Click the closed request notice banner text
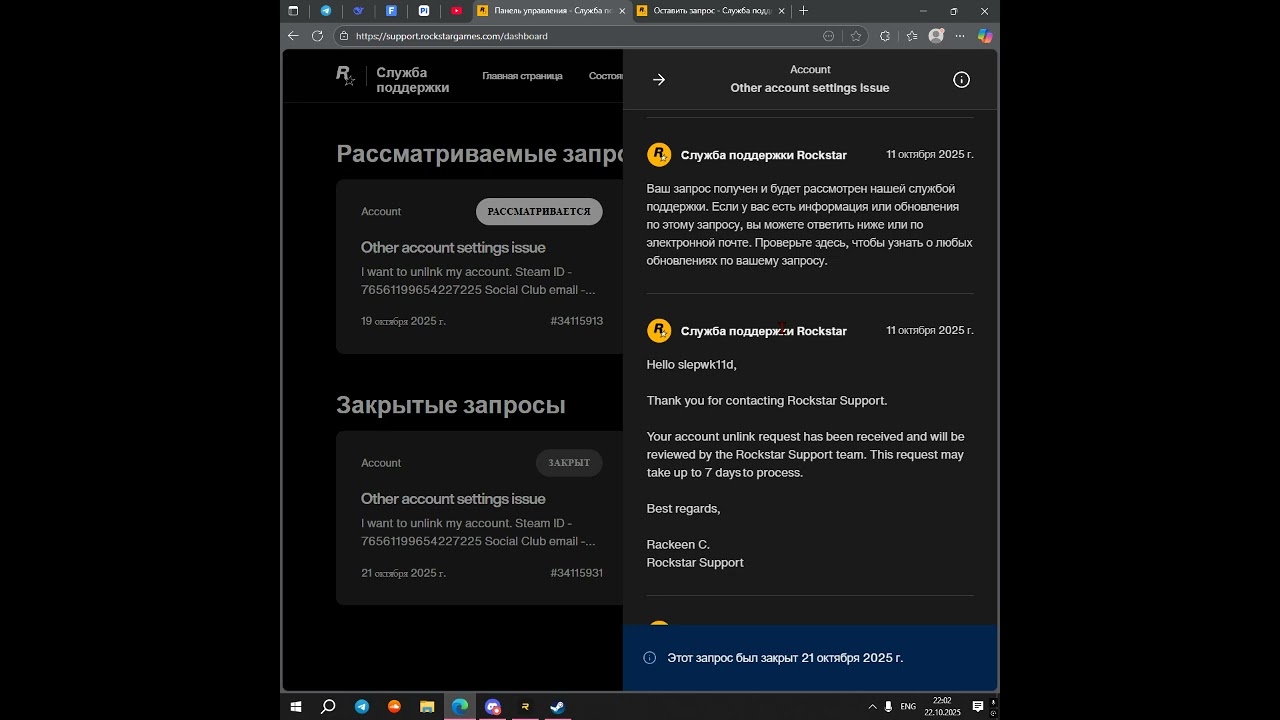1280x720 pixels. coord(785,658)
